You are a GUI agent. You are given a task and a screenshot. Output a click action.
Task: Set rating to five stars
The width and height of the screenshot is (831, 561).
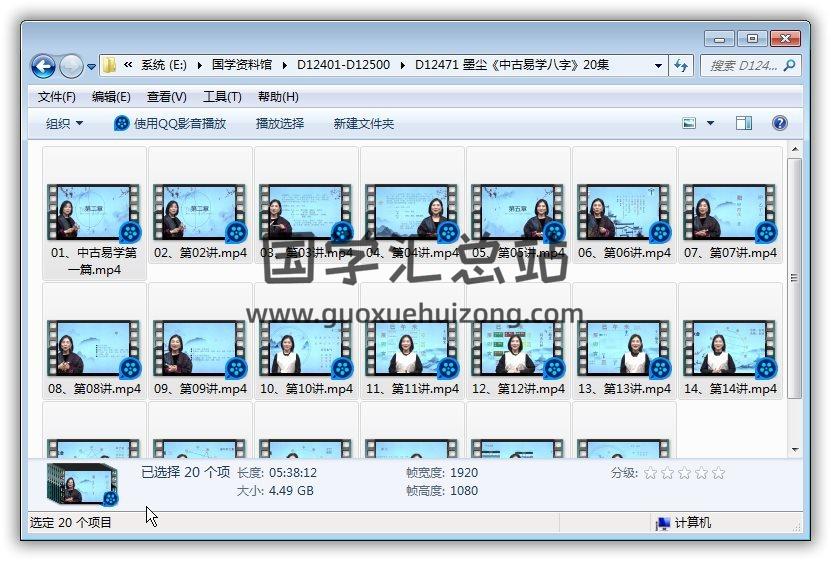click(x=718, y=473)
